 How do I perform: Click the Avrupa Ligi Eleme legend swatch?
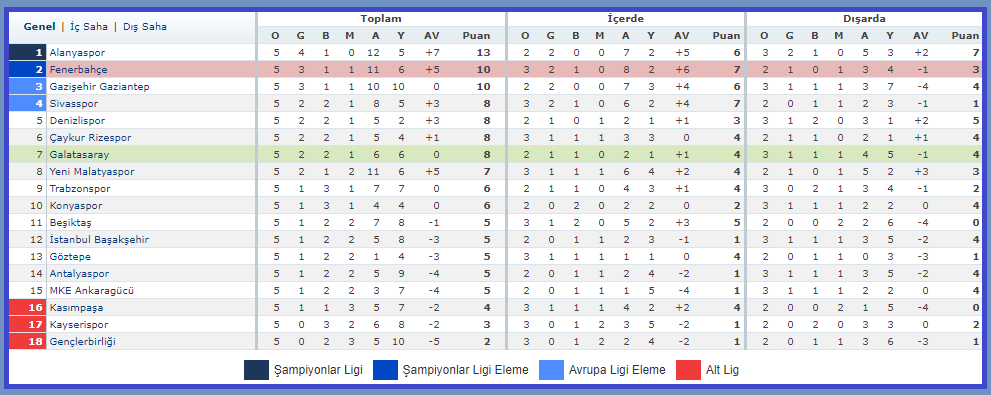[552, 370]
